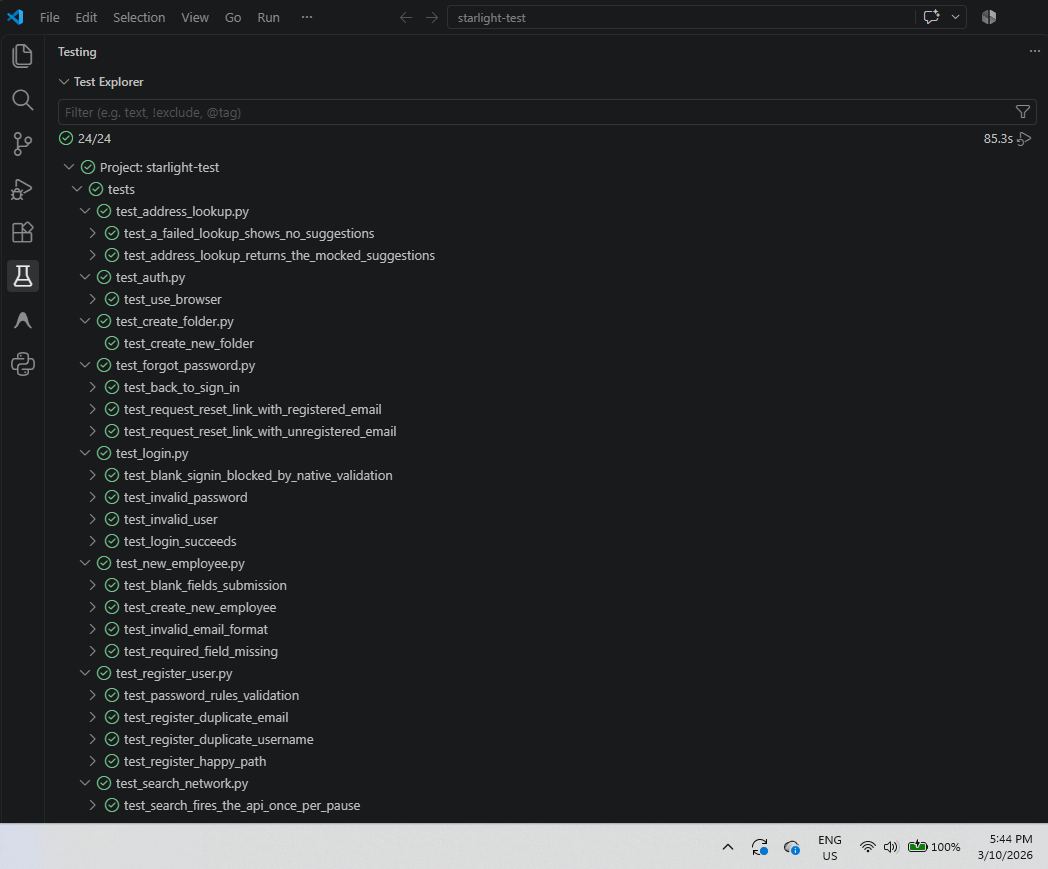This screenshot has height=869, width=1048.
Task: Click the sync tray icon in taskbar
Action: coord(759,847)
